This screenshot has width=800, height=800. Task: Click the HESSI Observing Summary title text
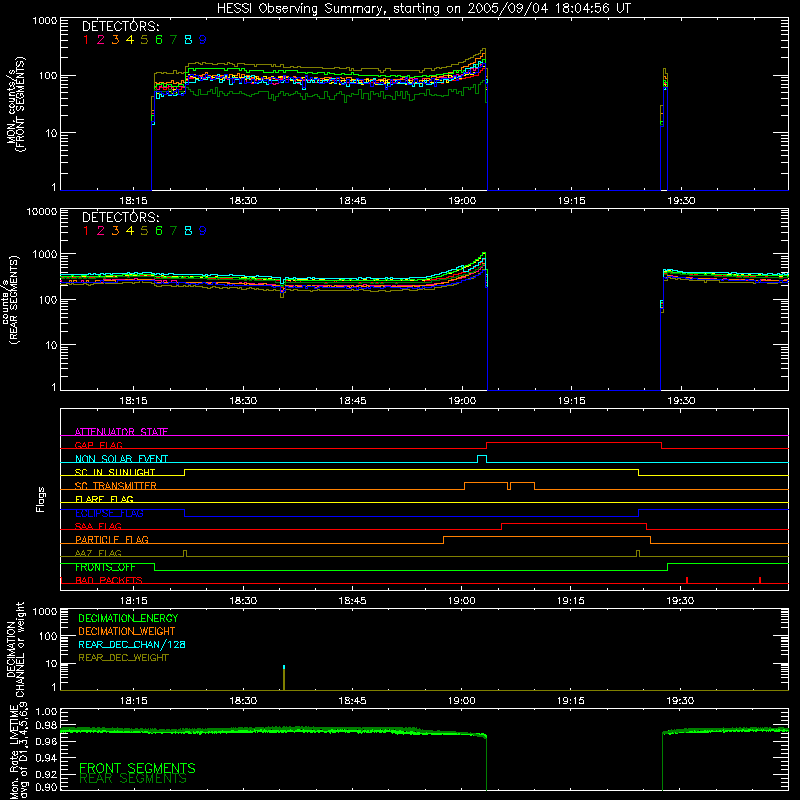pyautogui.click(x=424, y=9)
